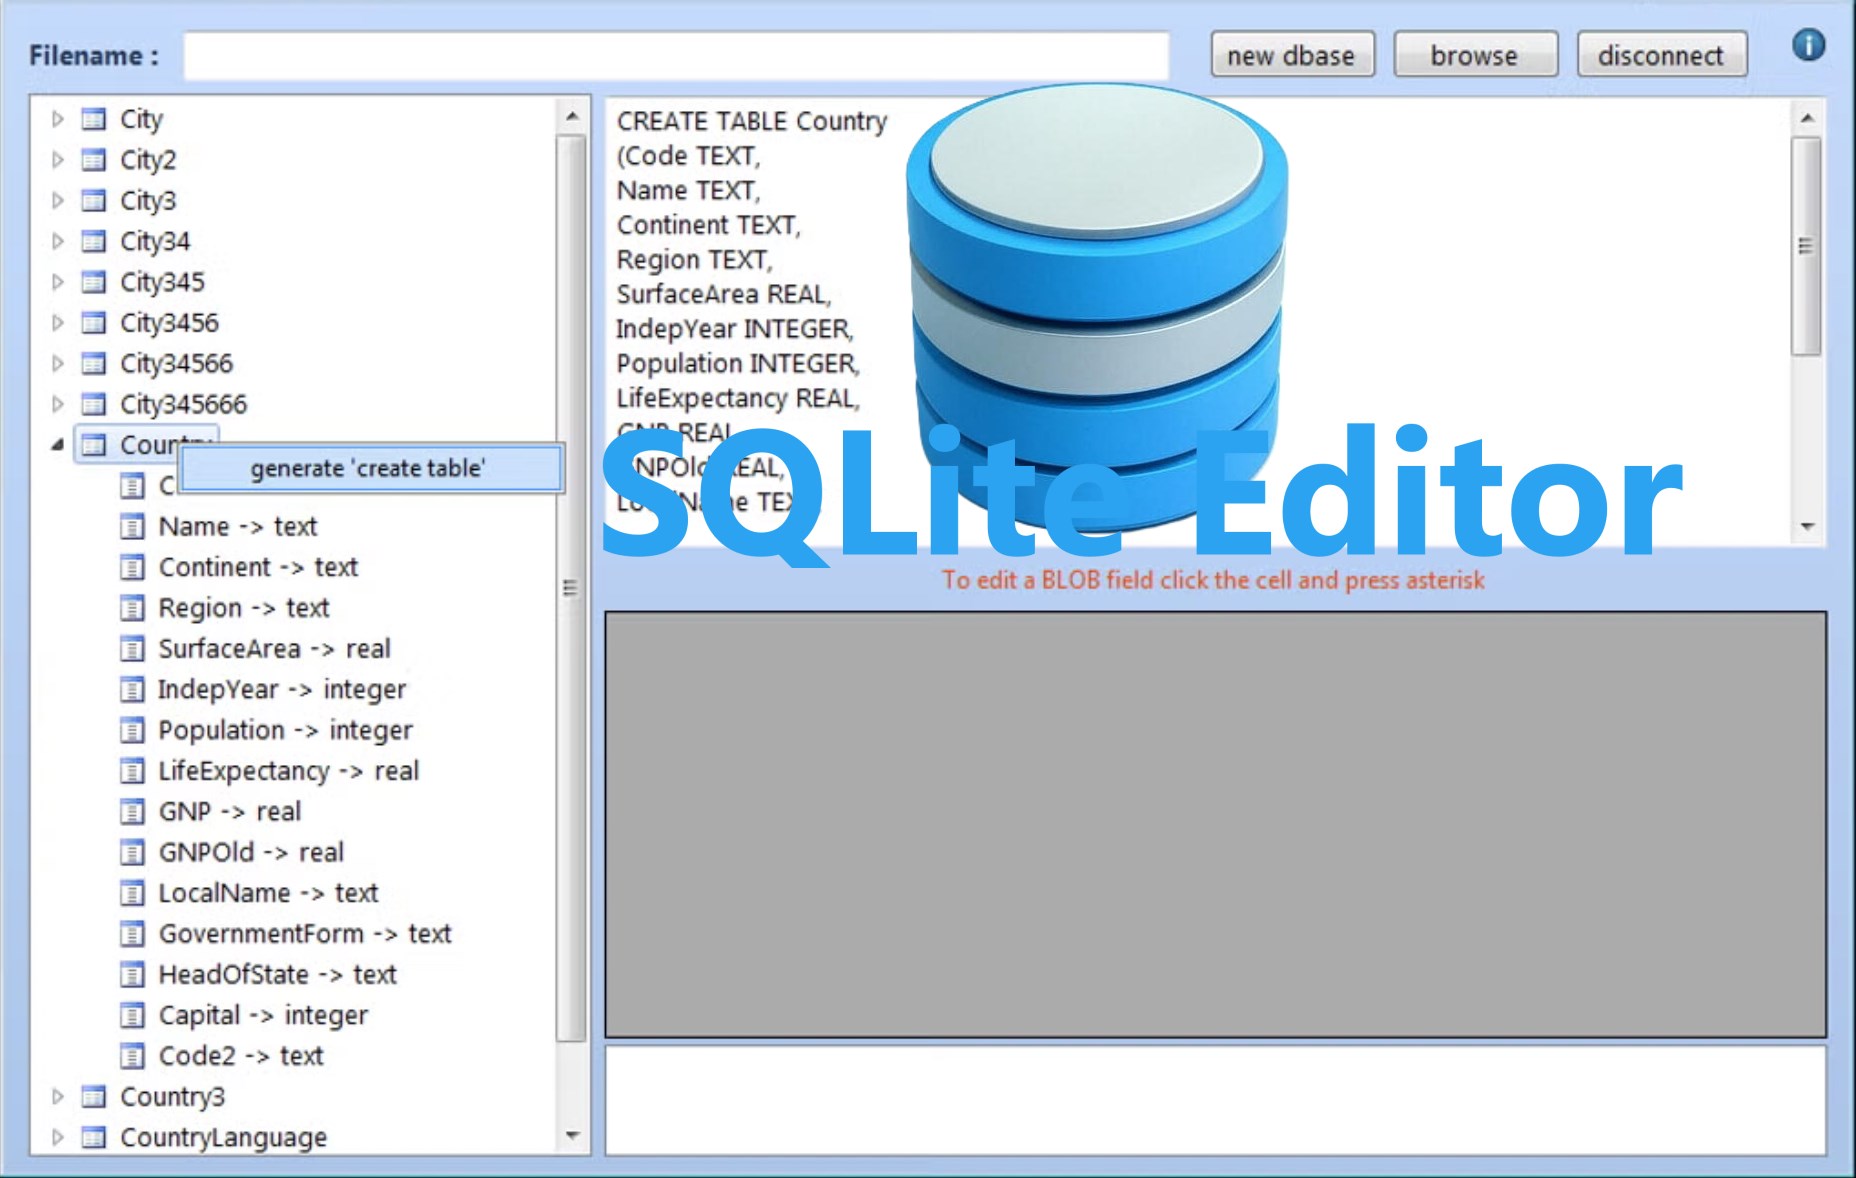This screenshot has height=1178, width=1856.
Task: Select the SurfaceArea -> real column
Action: click(x=275, y=649)
